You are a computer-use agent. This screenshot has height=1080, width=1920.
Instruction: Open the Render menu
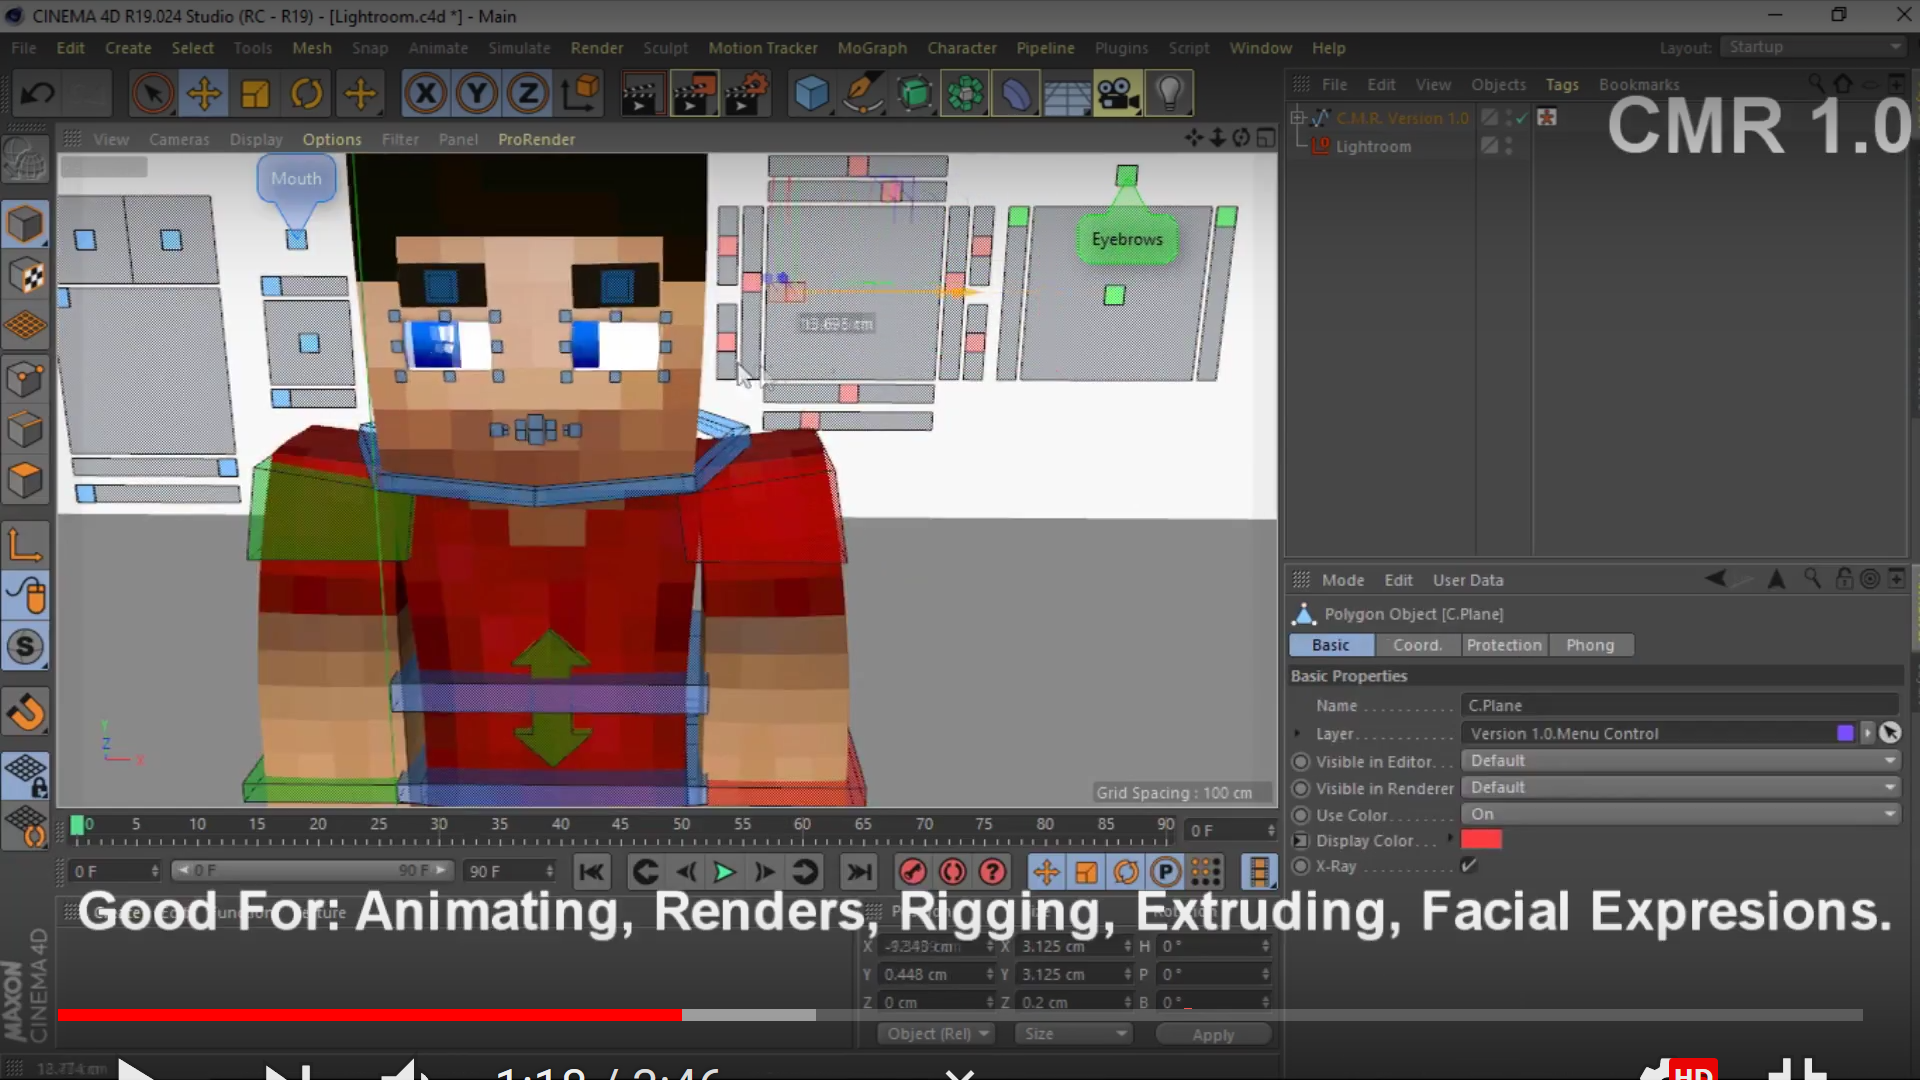597,48
